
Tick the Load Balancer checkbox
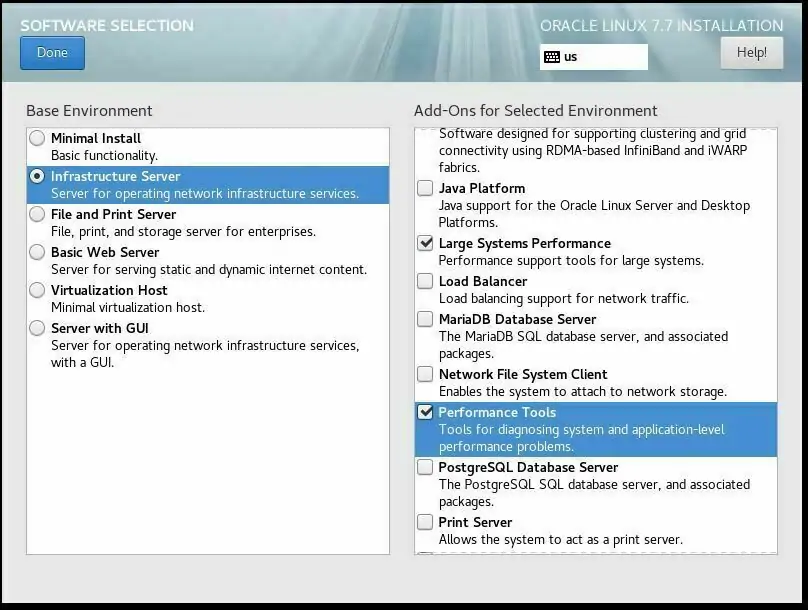click(x=426, y=281)
